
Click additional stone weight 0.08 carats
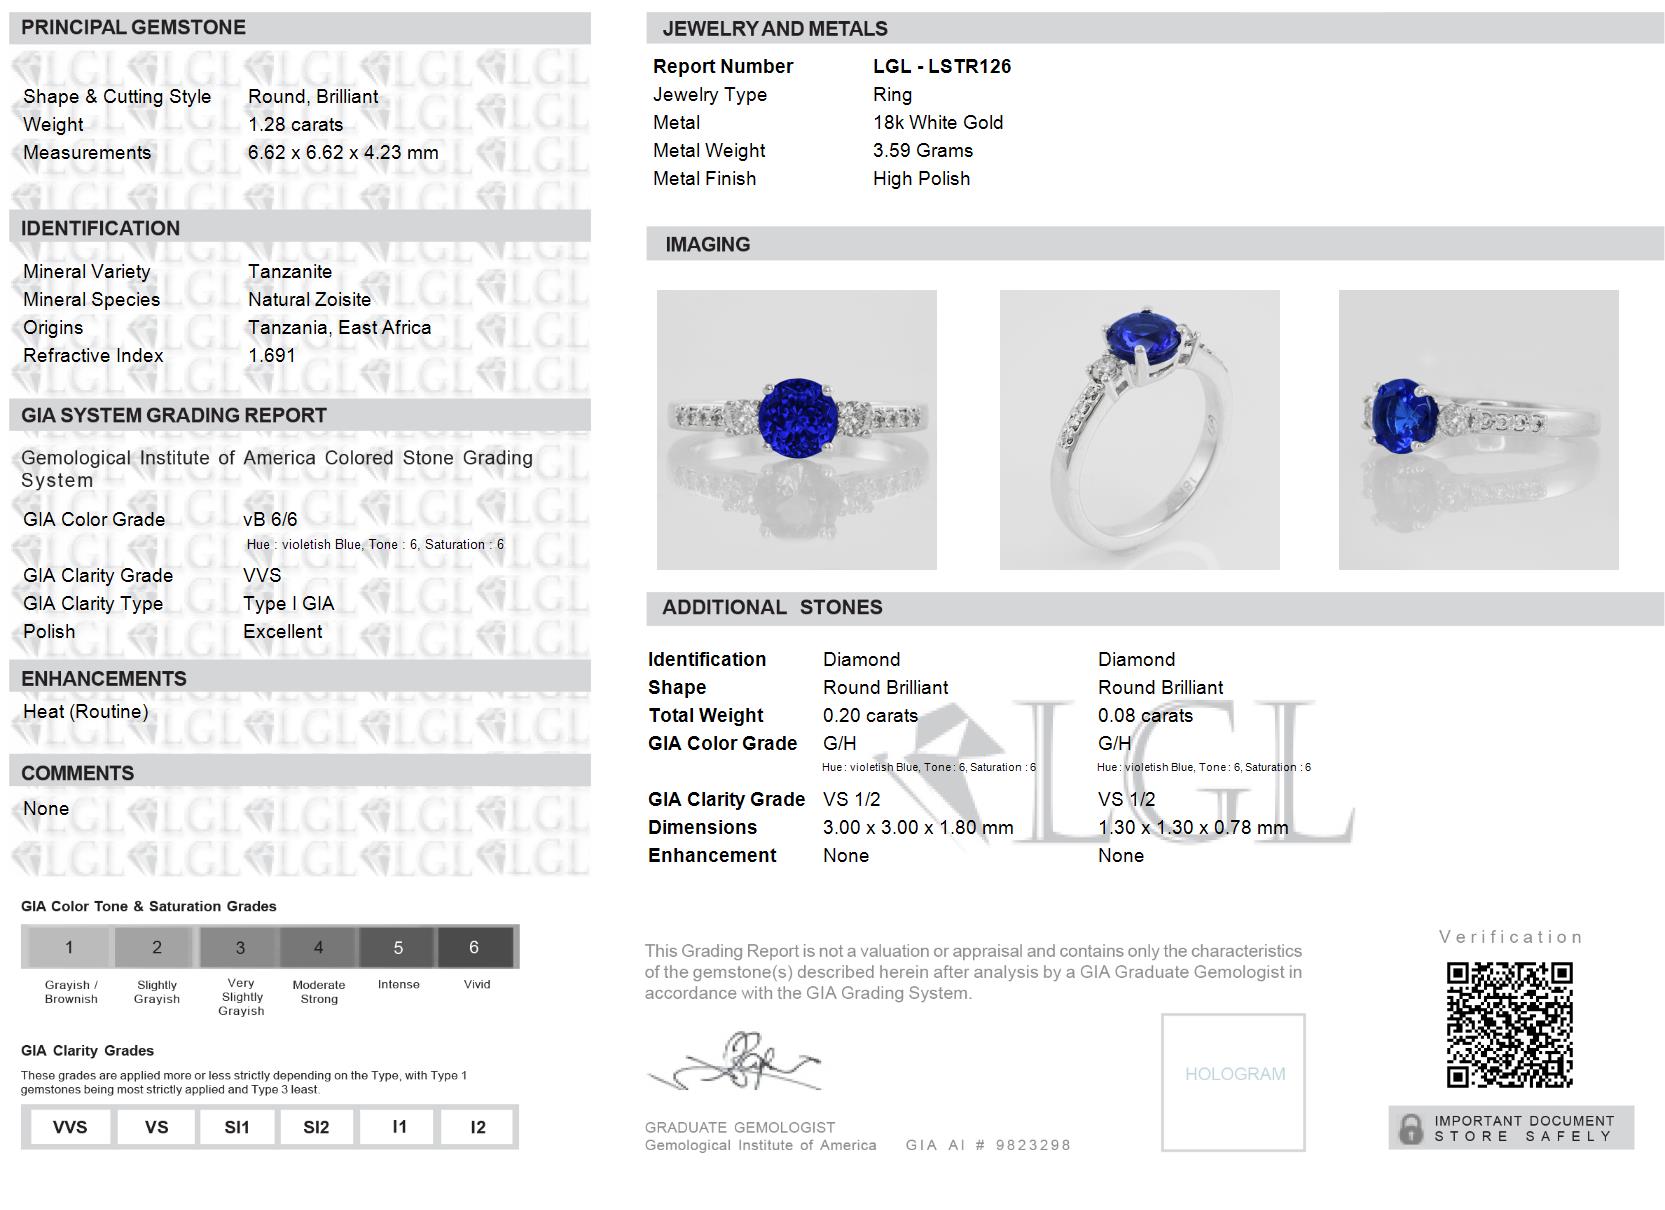[x=1145, y=715]
